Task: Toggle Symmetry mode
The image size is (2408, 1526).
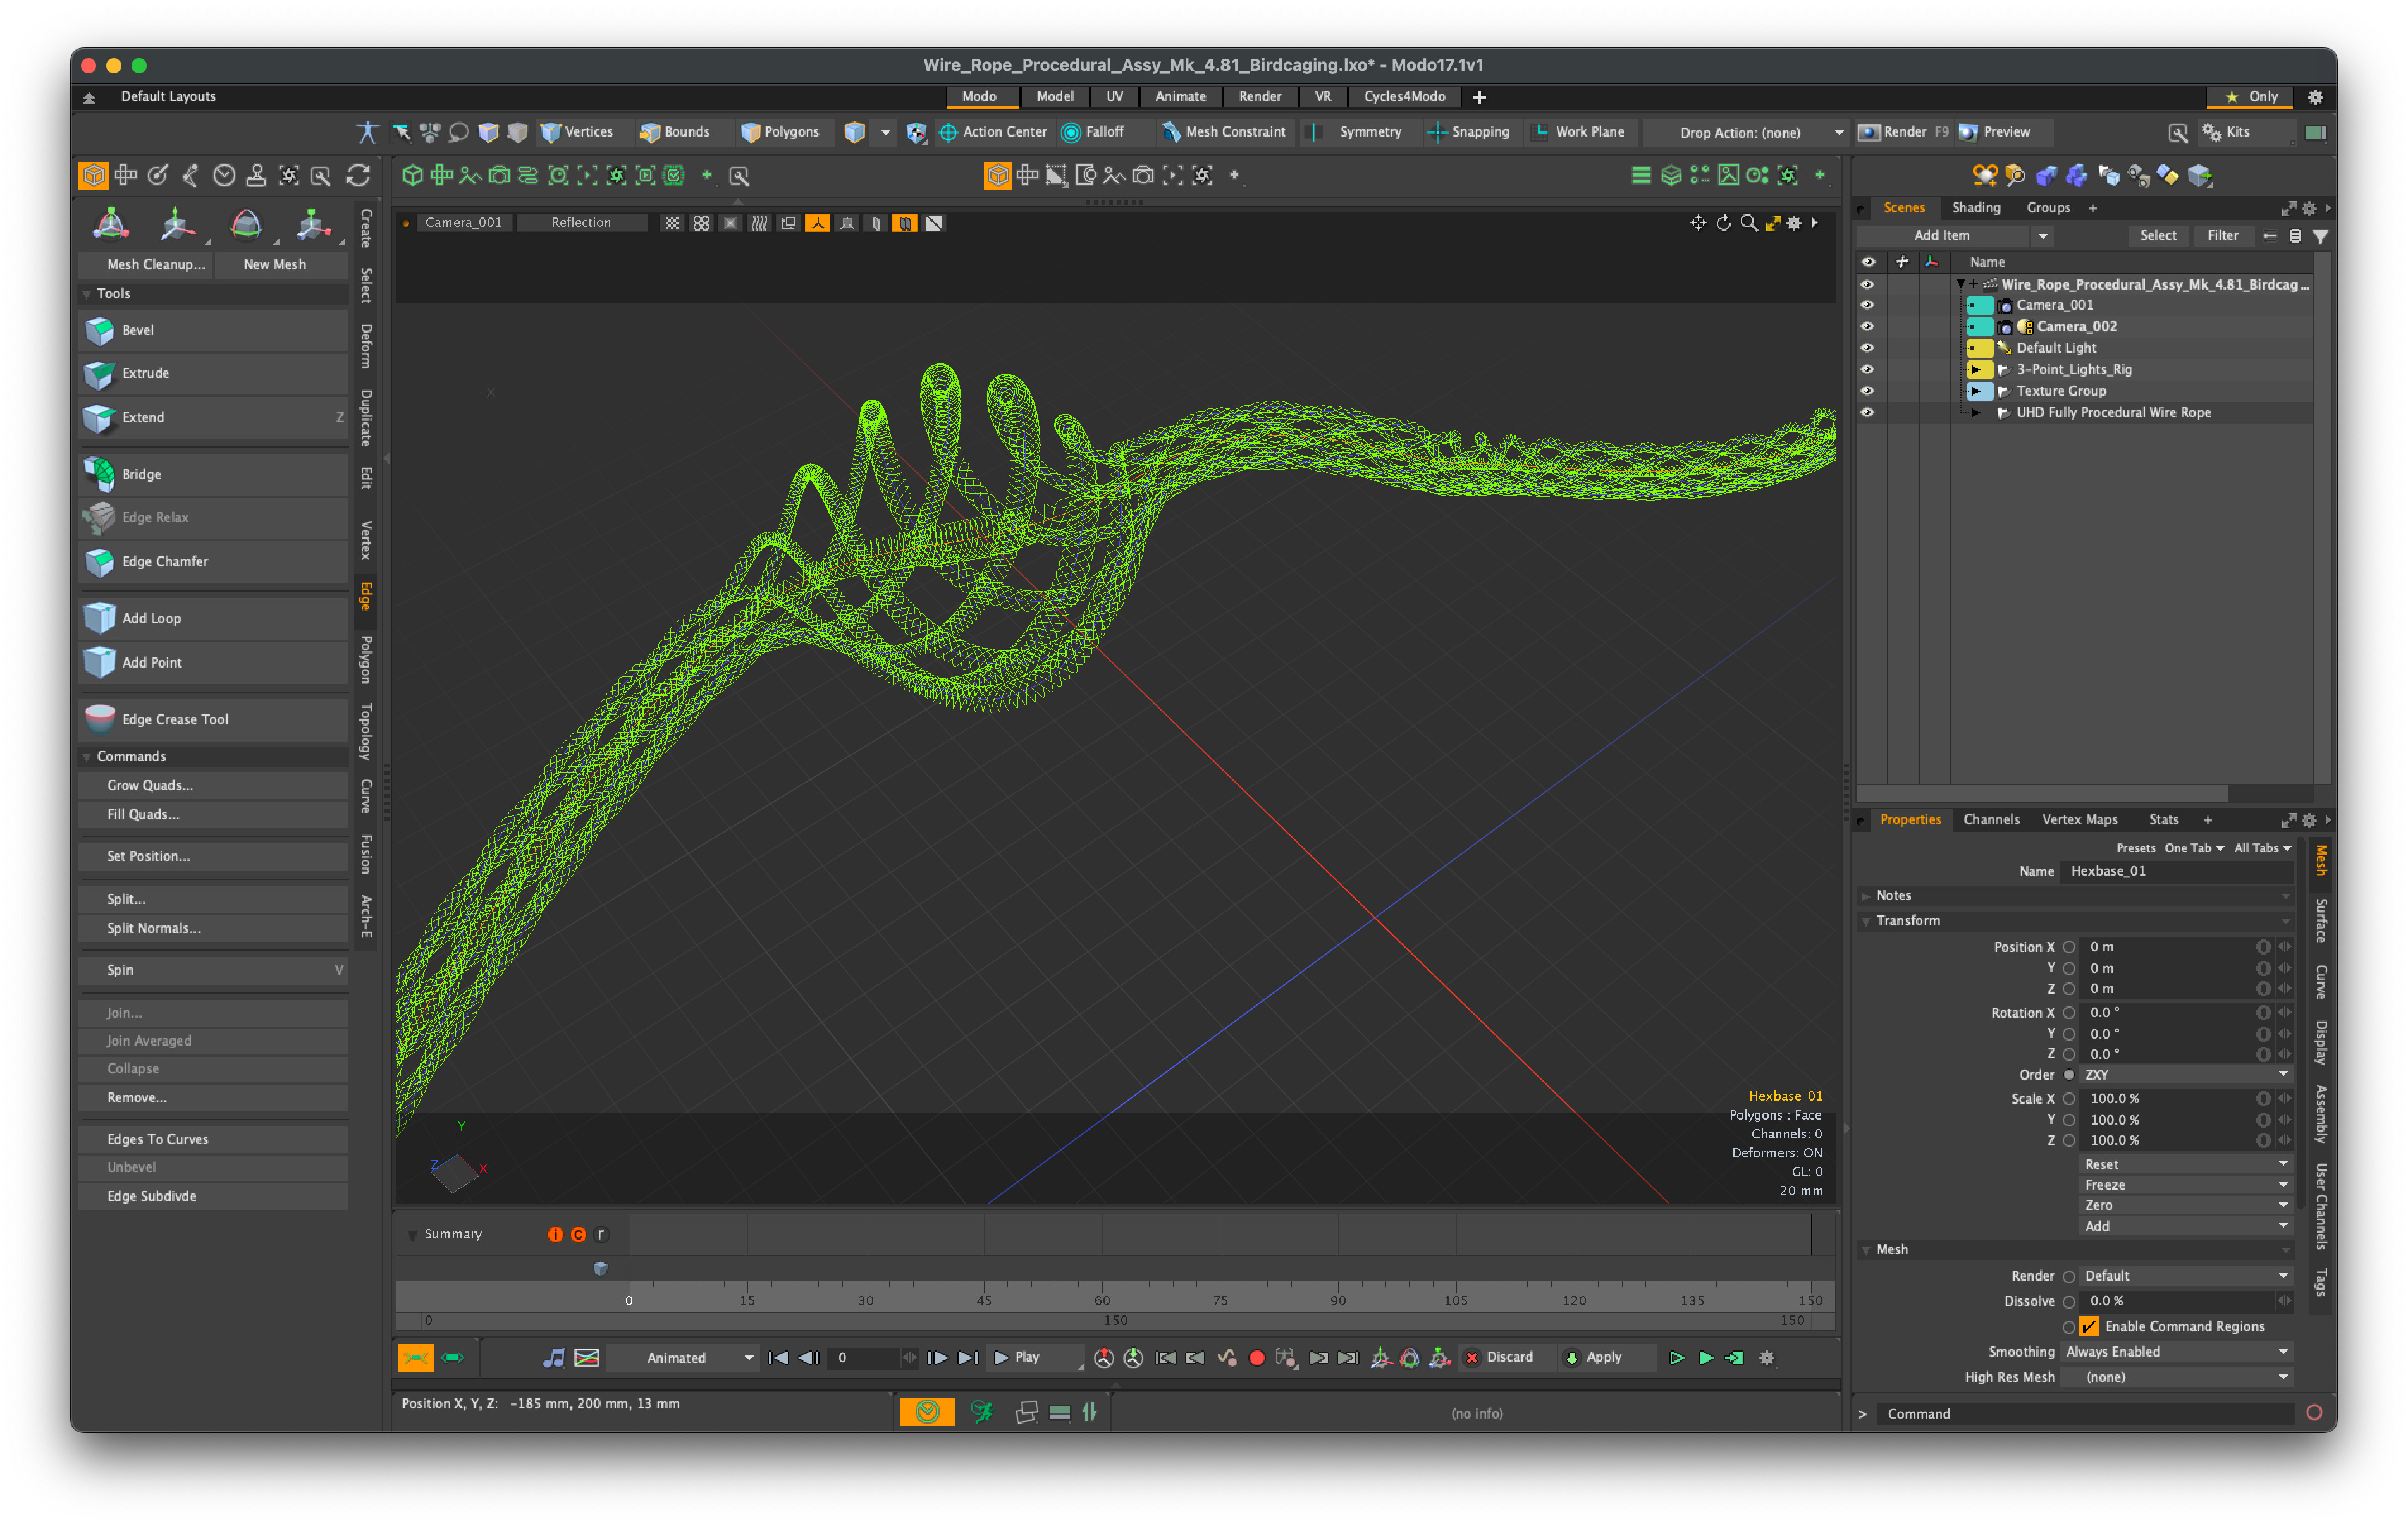Action: click(x=1357, y=132)
